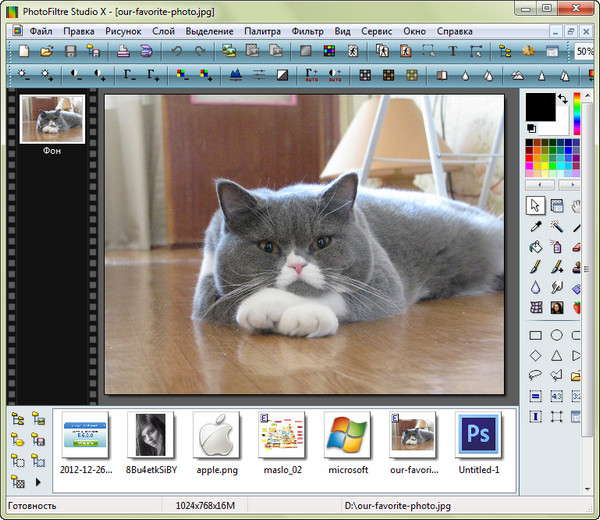Screen dimensions: 600x520
Task: Show next palette colors with right arrow
Action: tap(575, 184)
